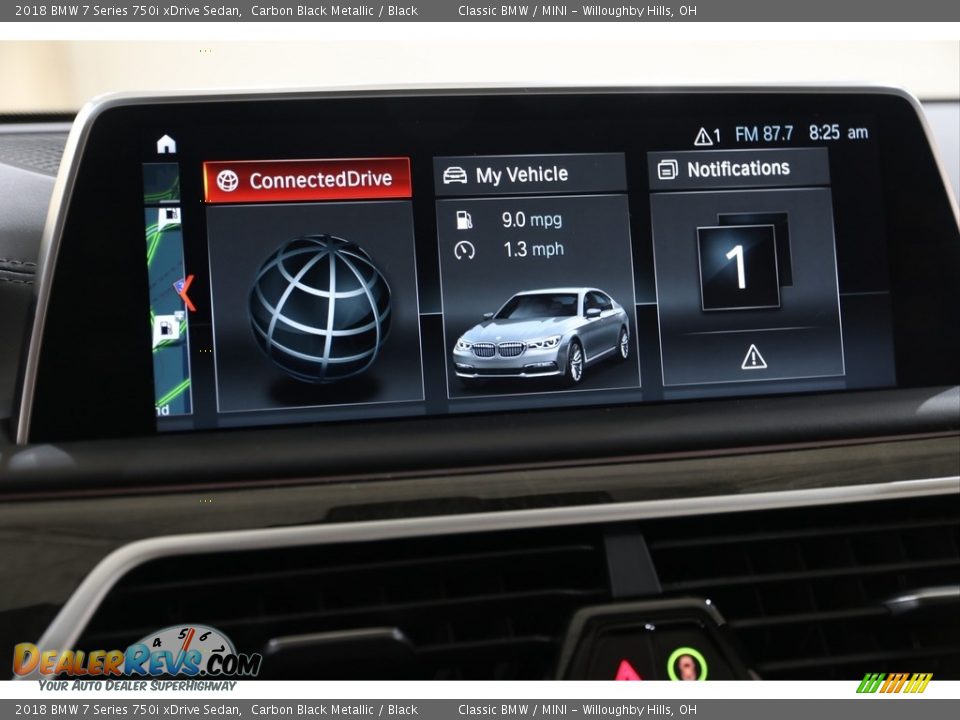Select the speedometer icon beside 1.3 mph
This screenshot has width=960, height=720.
[x=463, y=249]
